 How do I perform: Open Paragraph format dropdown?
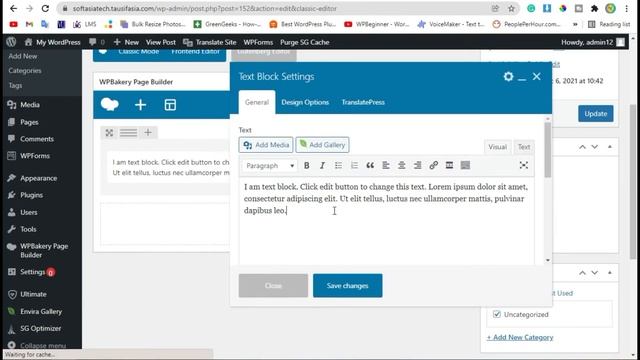(270, 165)
